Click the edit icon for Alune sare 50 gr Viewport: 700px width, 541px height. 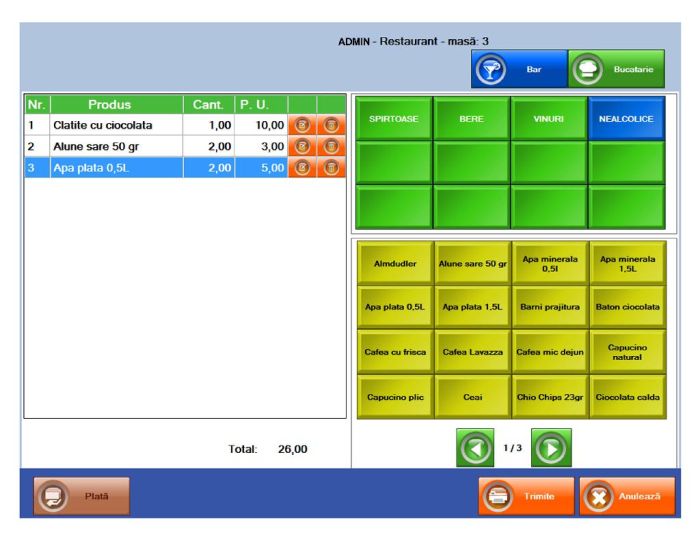302,146
